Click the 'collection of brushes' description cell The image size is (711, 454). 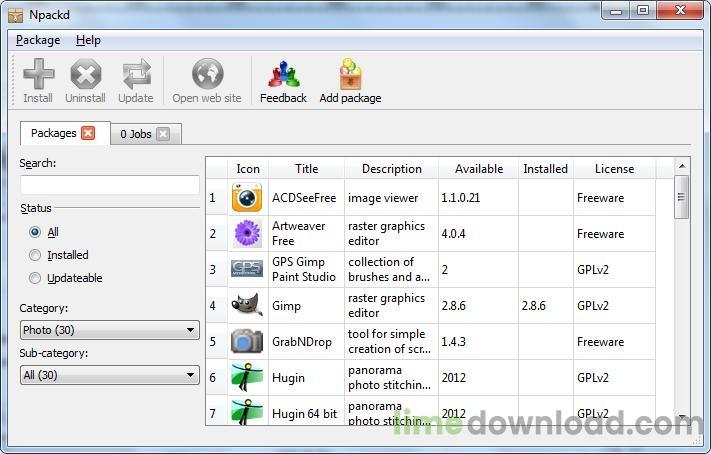pyautogui.click(x=392, y=269)
